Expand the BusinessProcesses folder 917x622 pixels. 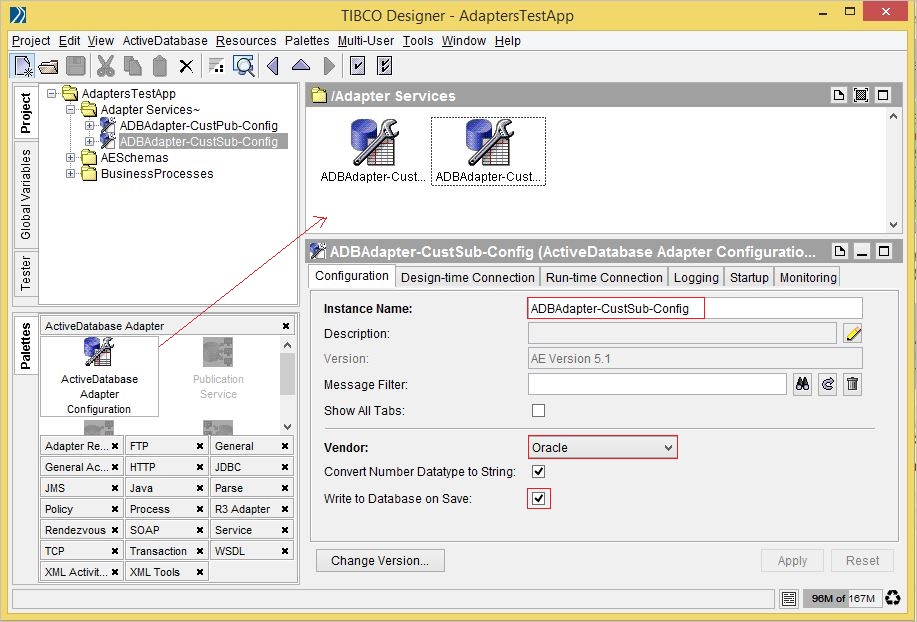pyautogui.click(x=70, y=174)
